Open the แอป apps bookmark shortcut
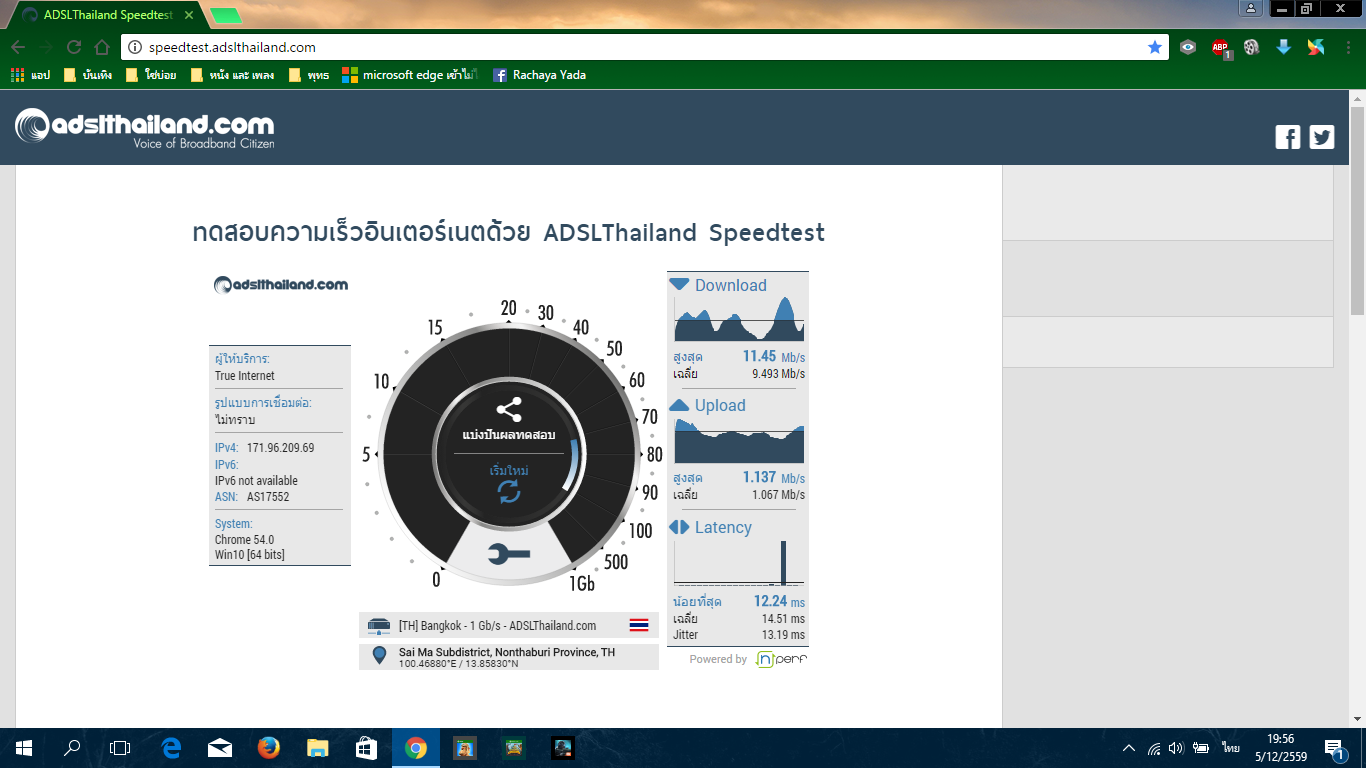The image size is (1366, 768). 30,75
